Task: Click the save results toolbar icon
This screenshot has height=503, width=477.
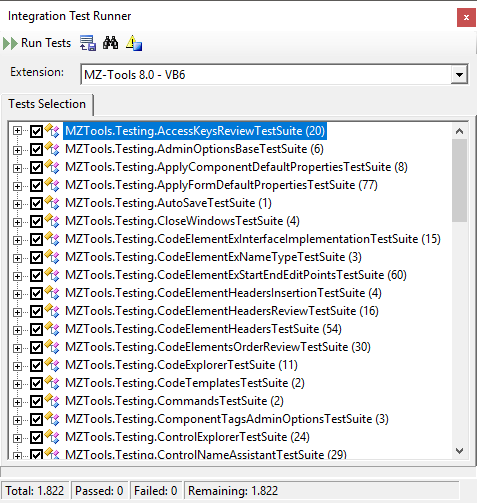Action: click(88, 43)
